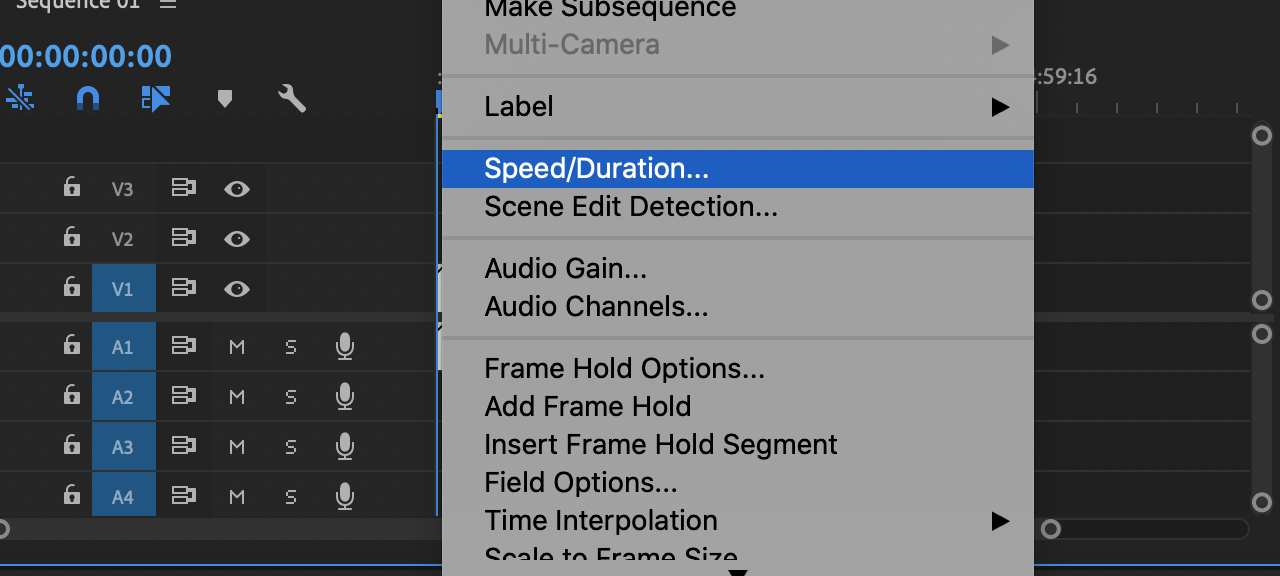Toggle sync lock for V2 track
This screenshot has width=1280, height=576.
click(x=183, y=238)
